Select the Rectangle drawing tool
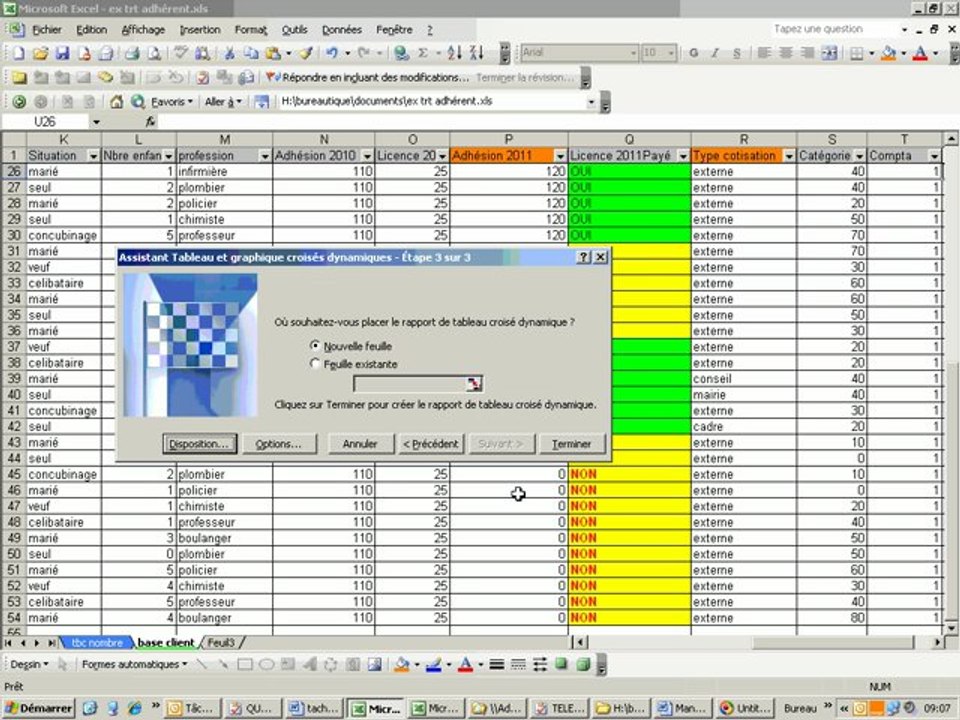Viewport: 960px width, 720px height. (245, 664)
